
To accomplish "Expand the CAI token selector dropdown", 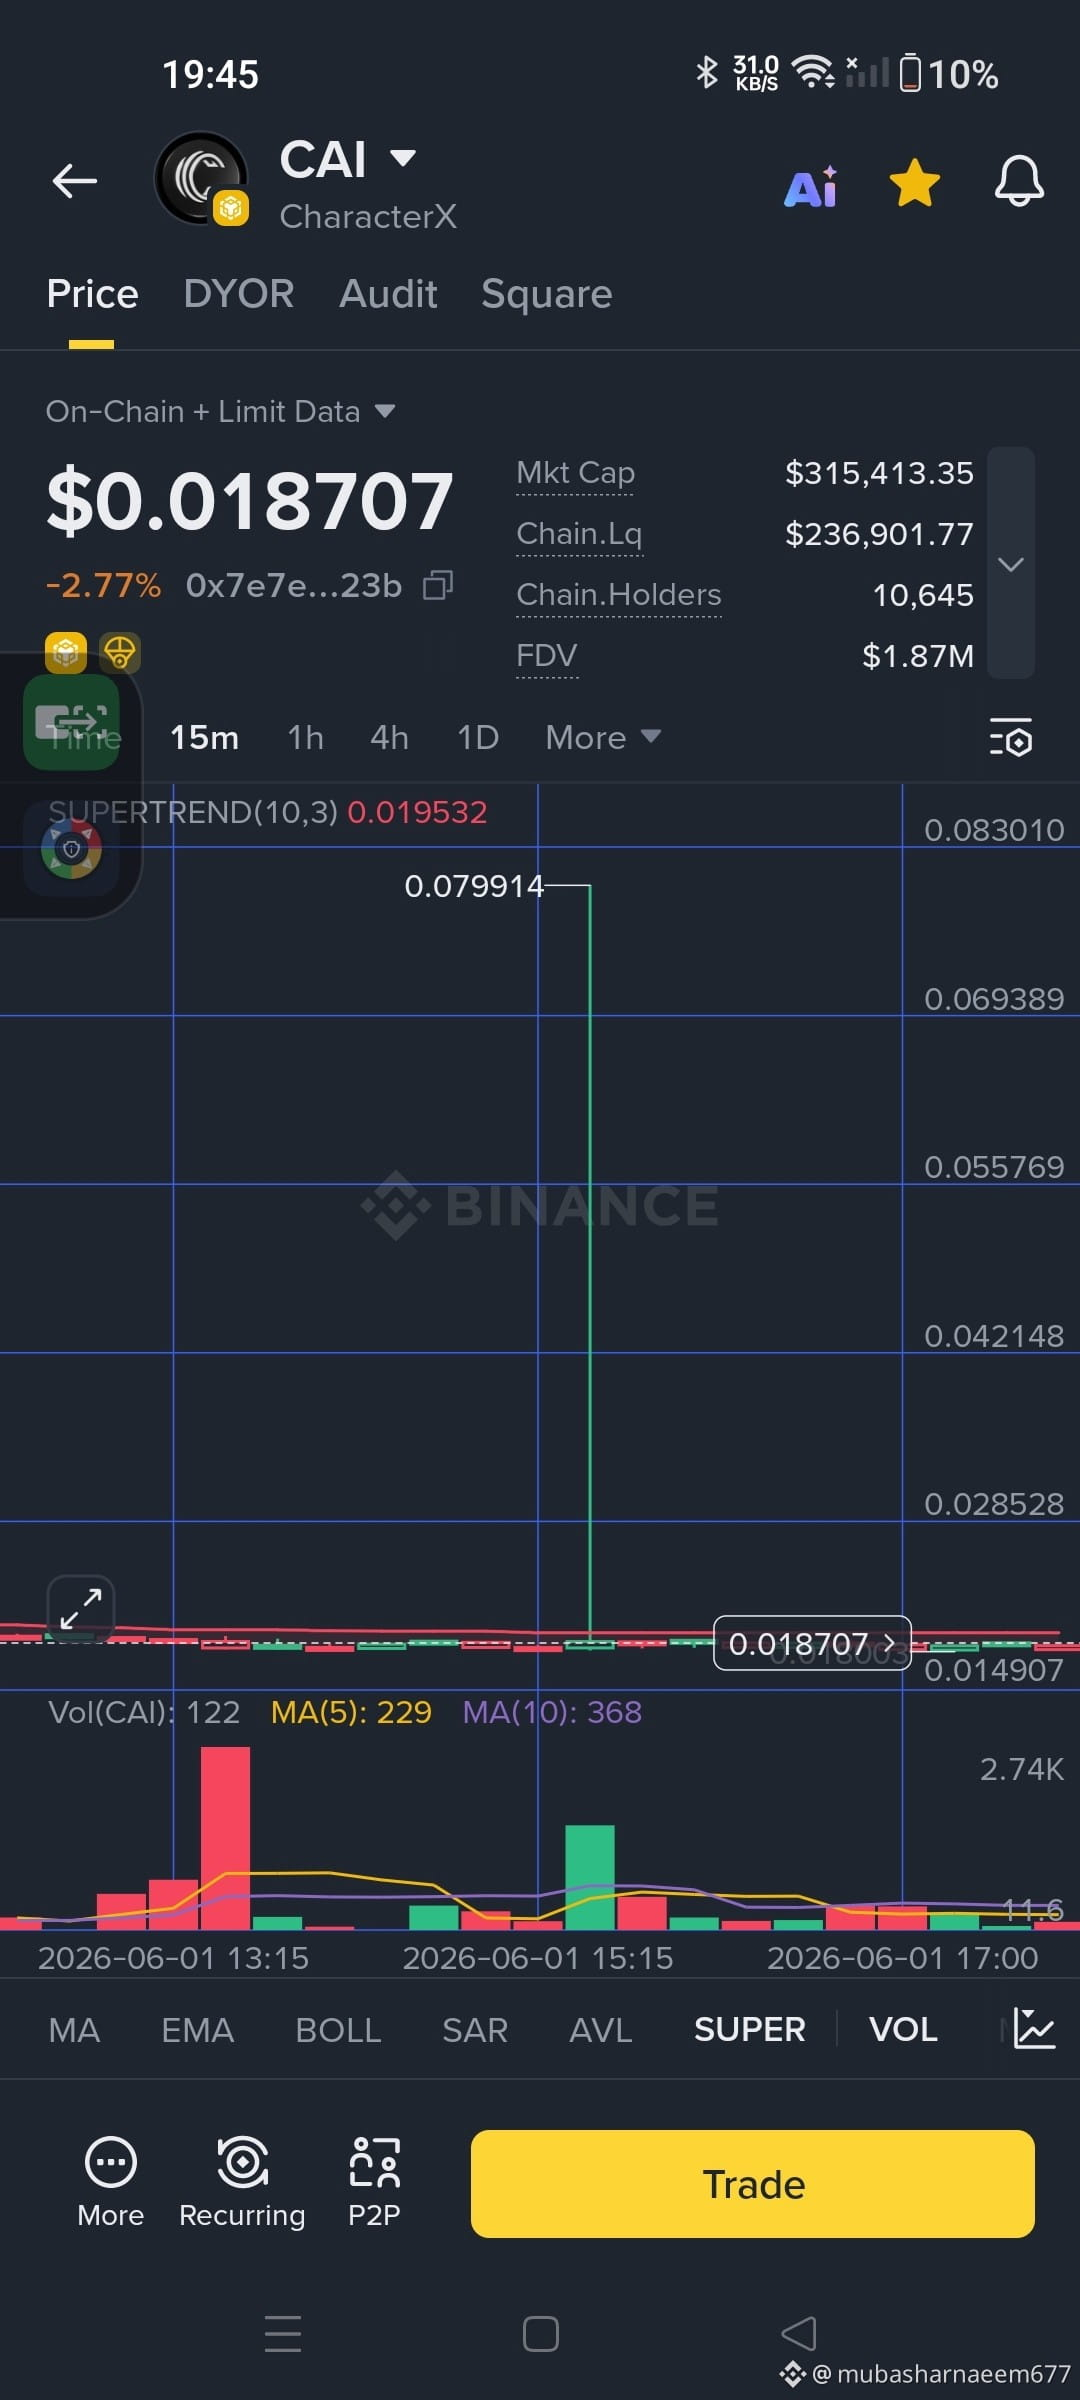I will (x=402, y=158).
